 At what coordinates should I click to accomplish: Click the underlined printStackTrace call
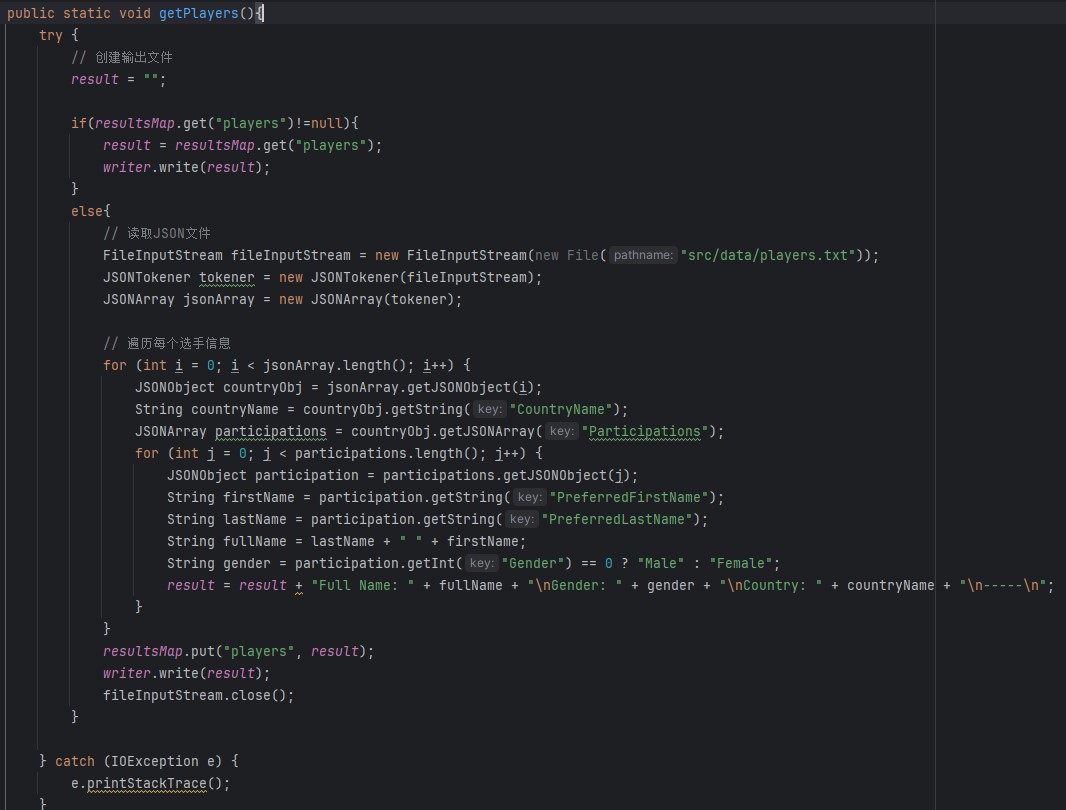click(x=147, y=783)
